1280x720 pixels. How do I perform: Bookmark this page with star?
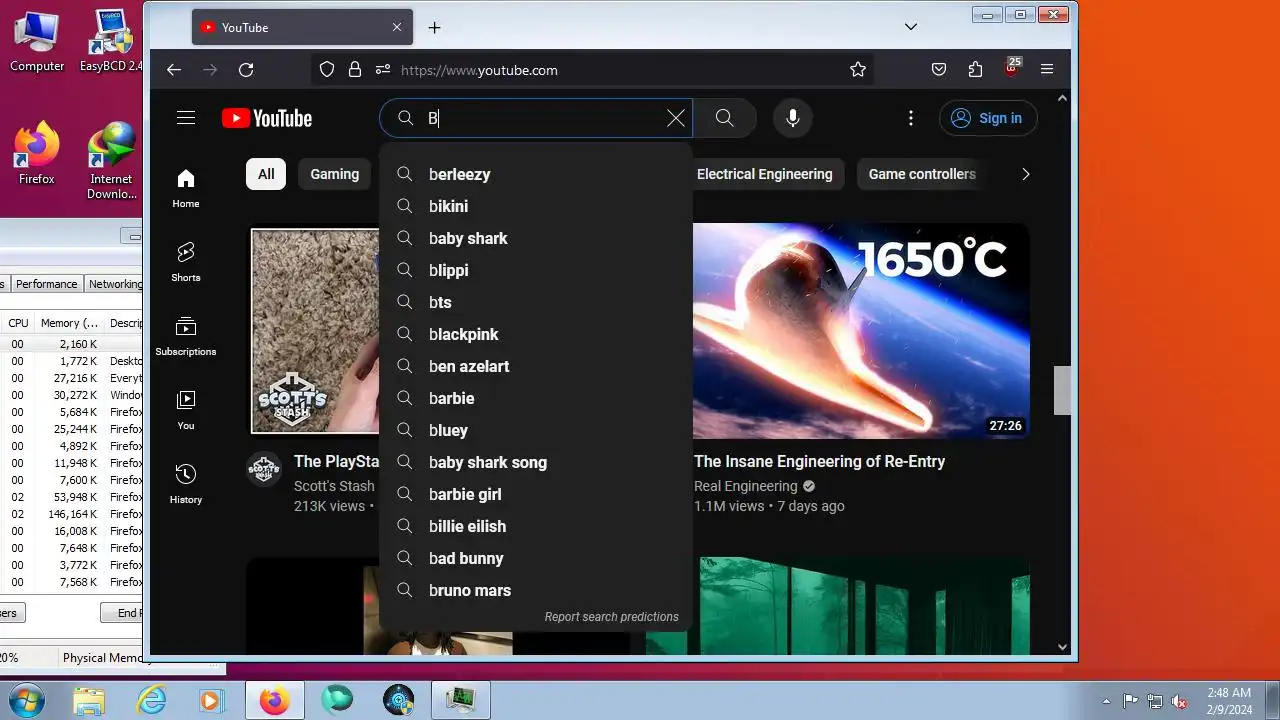[857, 70]
